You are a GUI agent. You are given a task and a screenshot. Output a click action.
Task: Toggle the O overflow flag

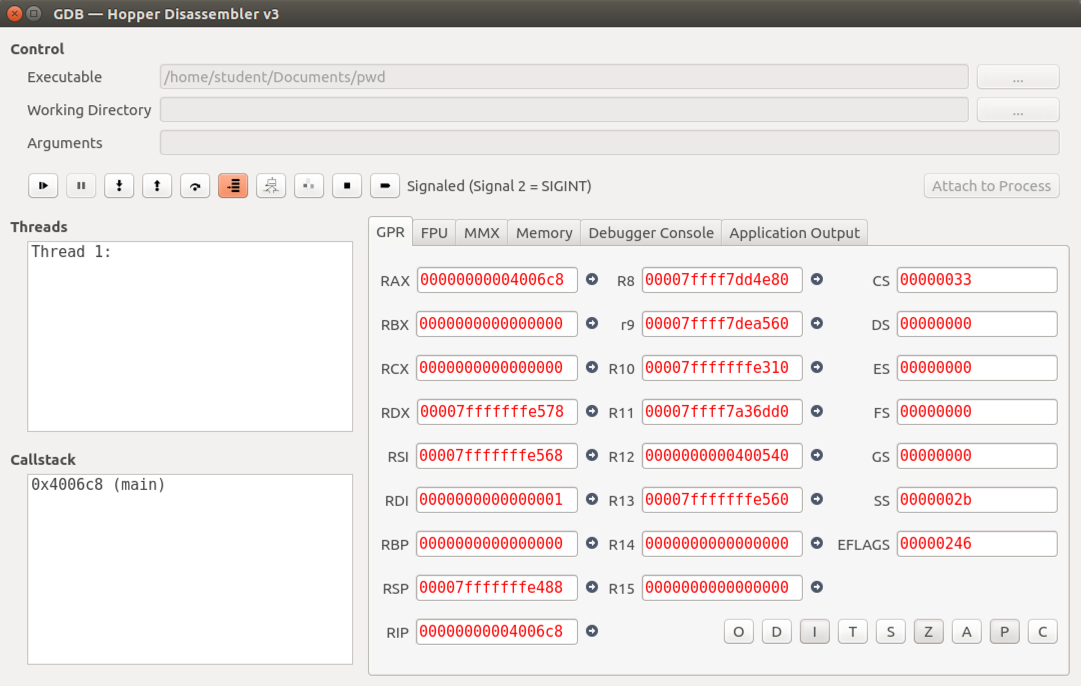pos(738,631)
